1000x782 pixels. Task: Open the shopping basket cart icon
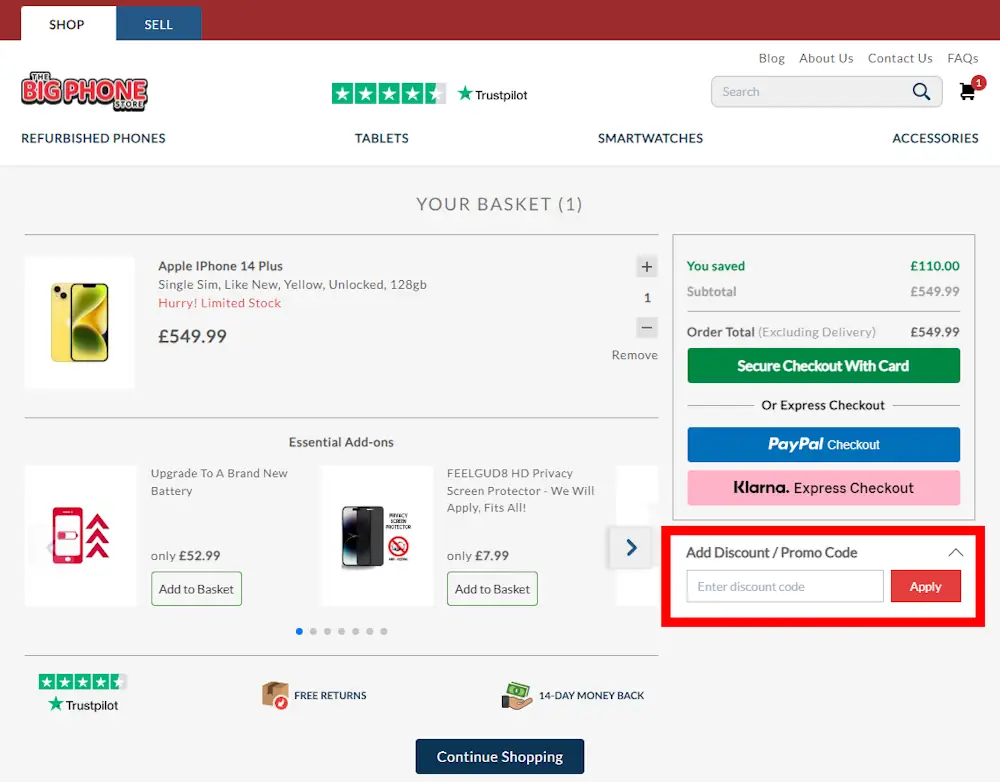[967, 91]
